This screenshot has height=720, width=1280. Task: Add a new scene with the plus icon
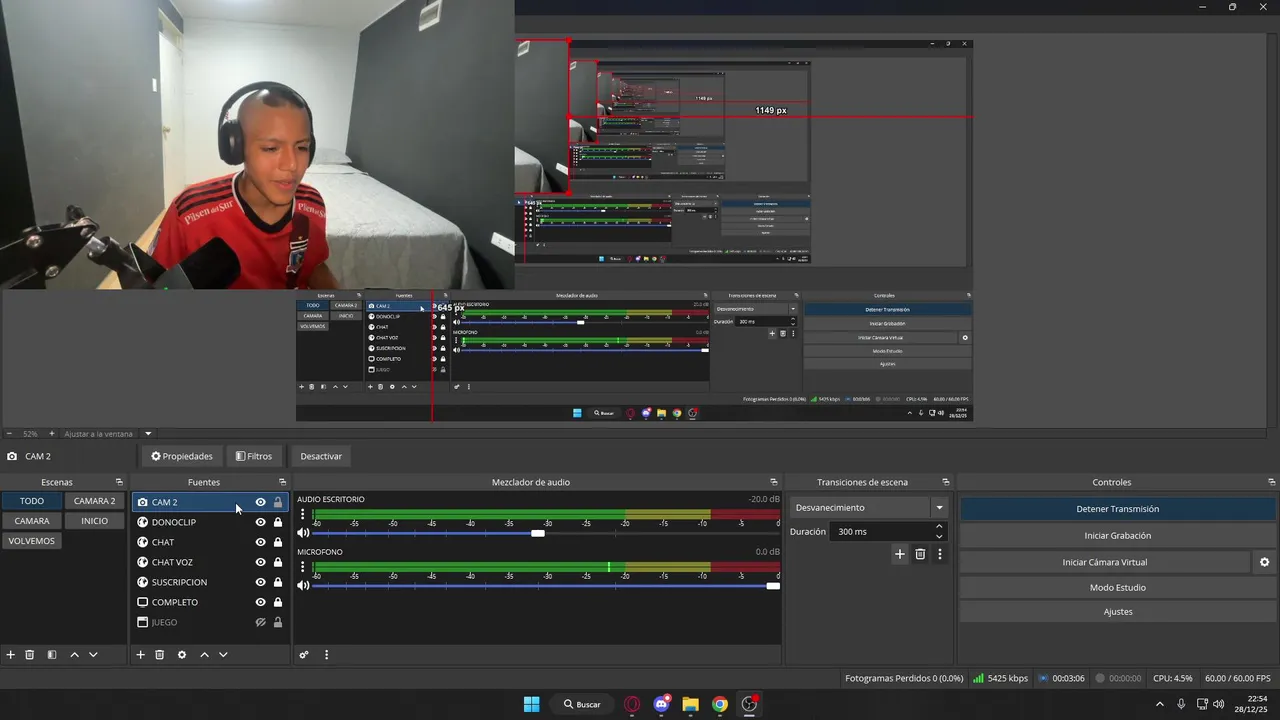pos(11,655)
